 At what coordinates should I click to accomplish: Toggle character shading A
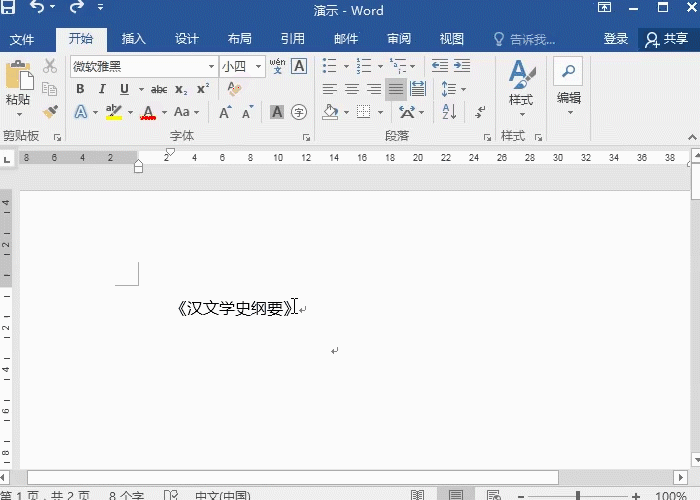tap(277, 112)
